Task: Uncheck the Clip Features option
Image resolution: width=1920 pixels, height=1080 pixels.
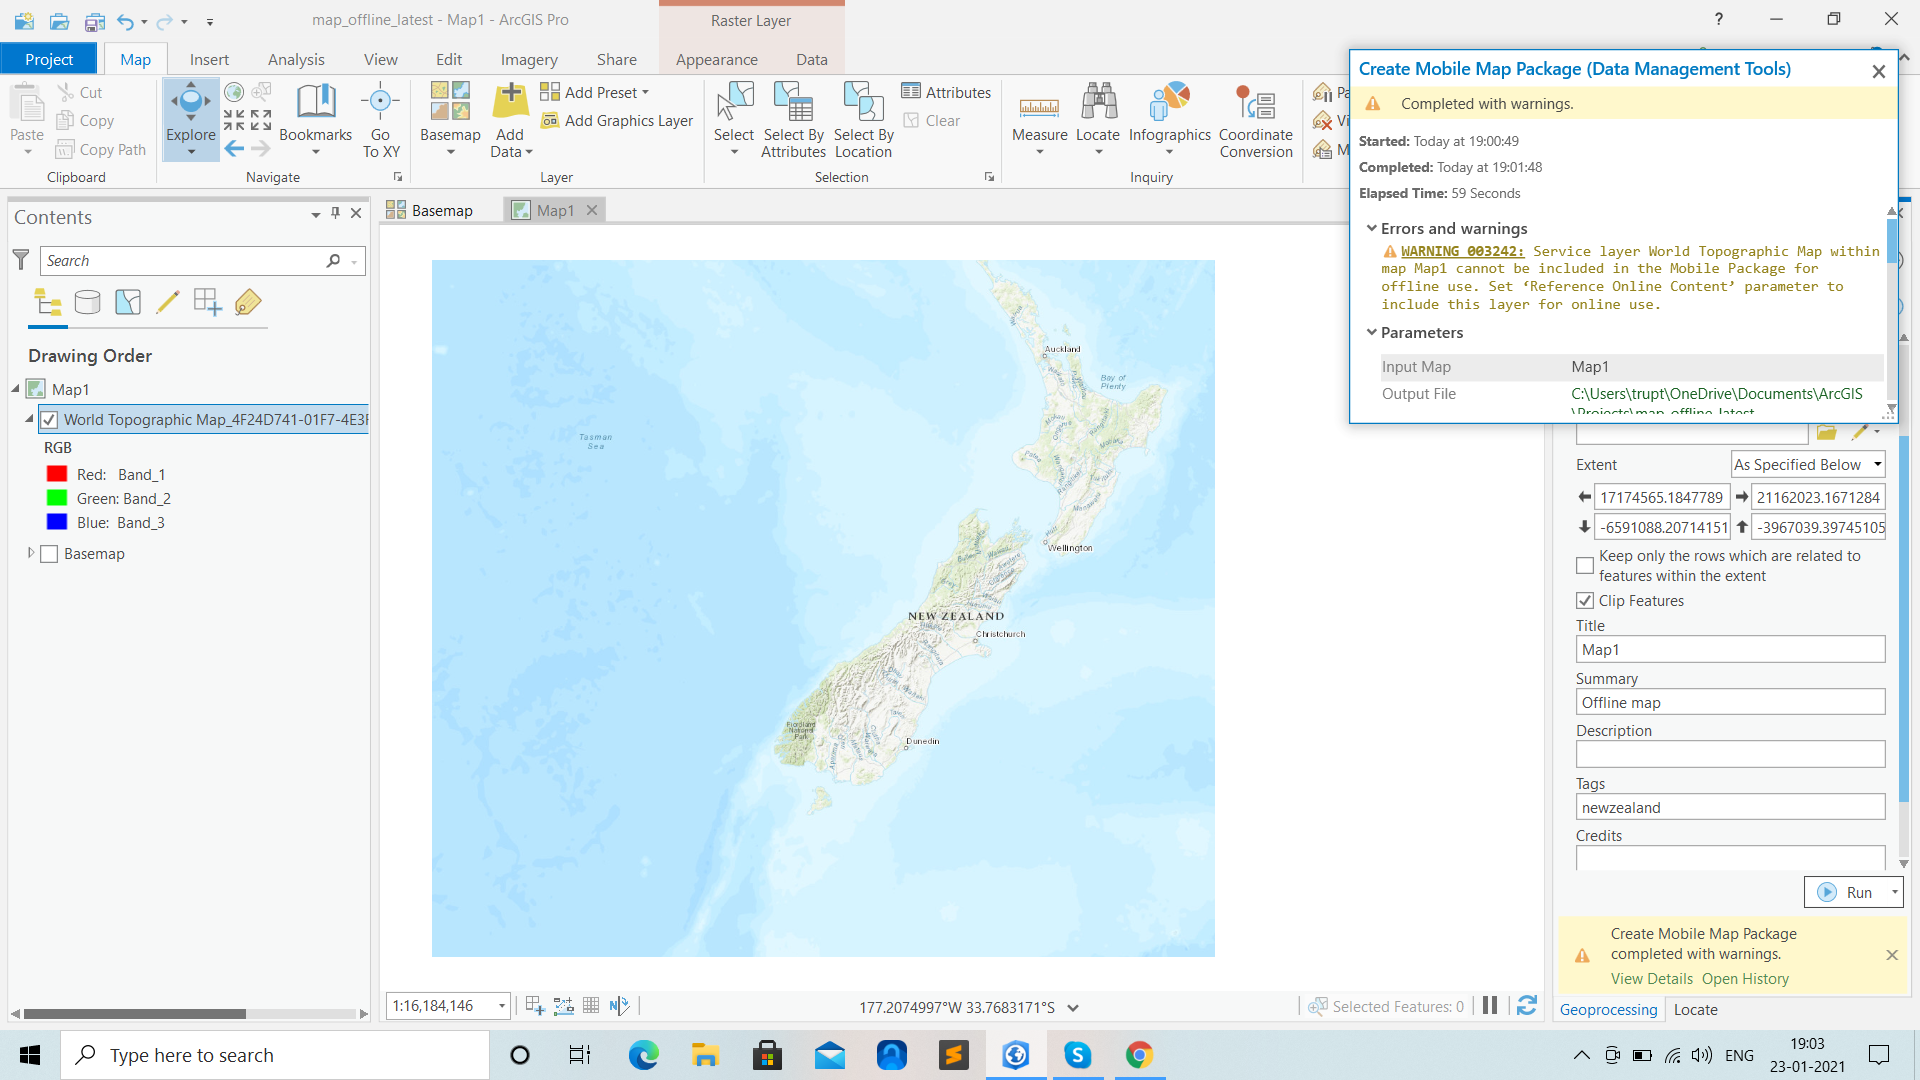Action: tap(1585, 601)
